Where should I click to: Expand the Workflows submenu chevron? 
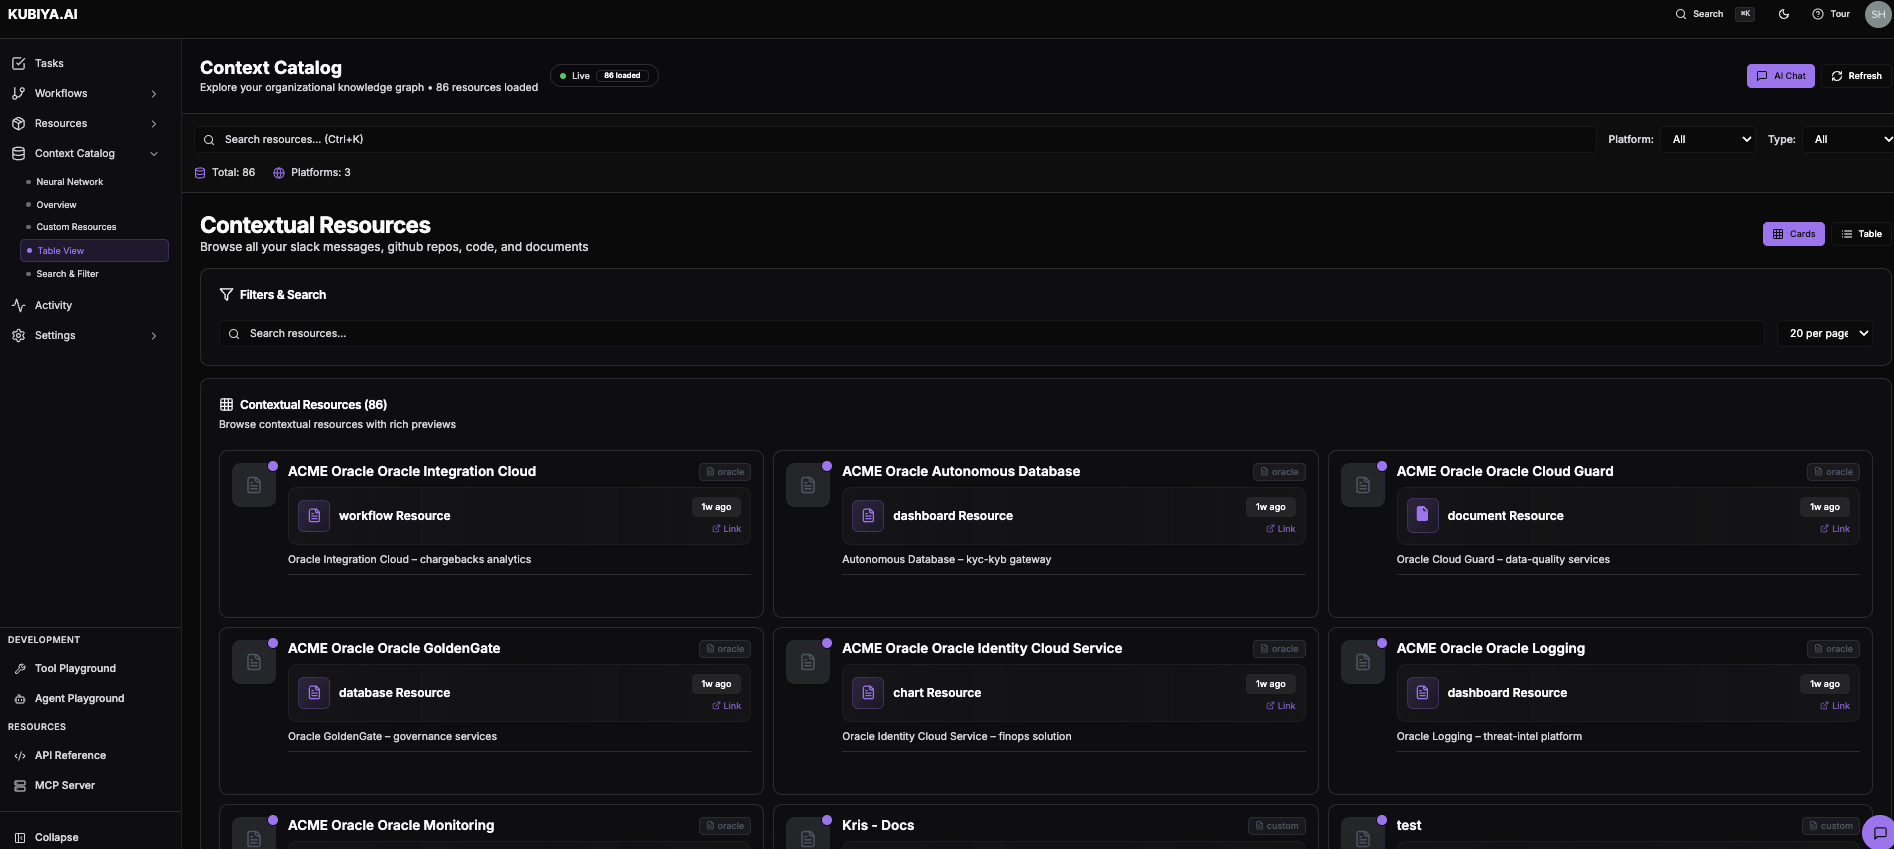point(154,94)
